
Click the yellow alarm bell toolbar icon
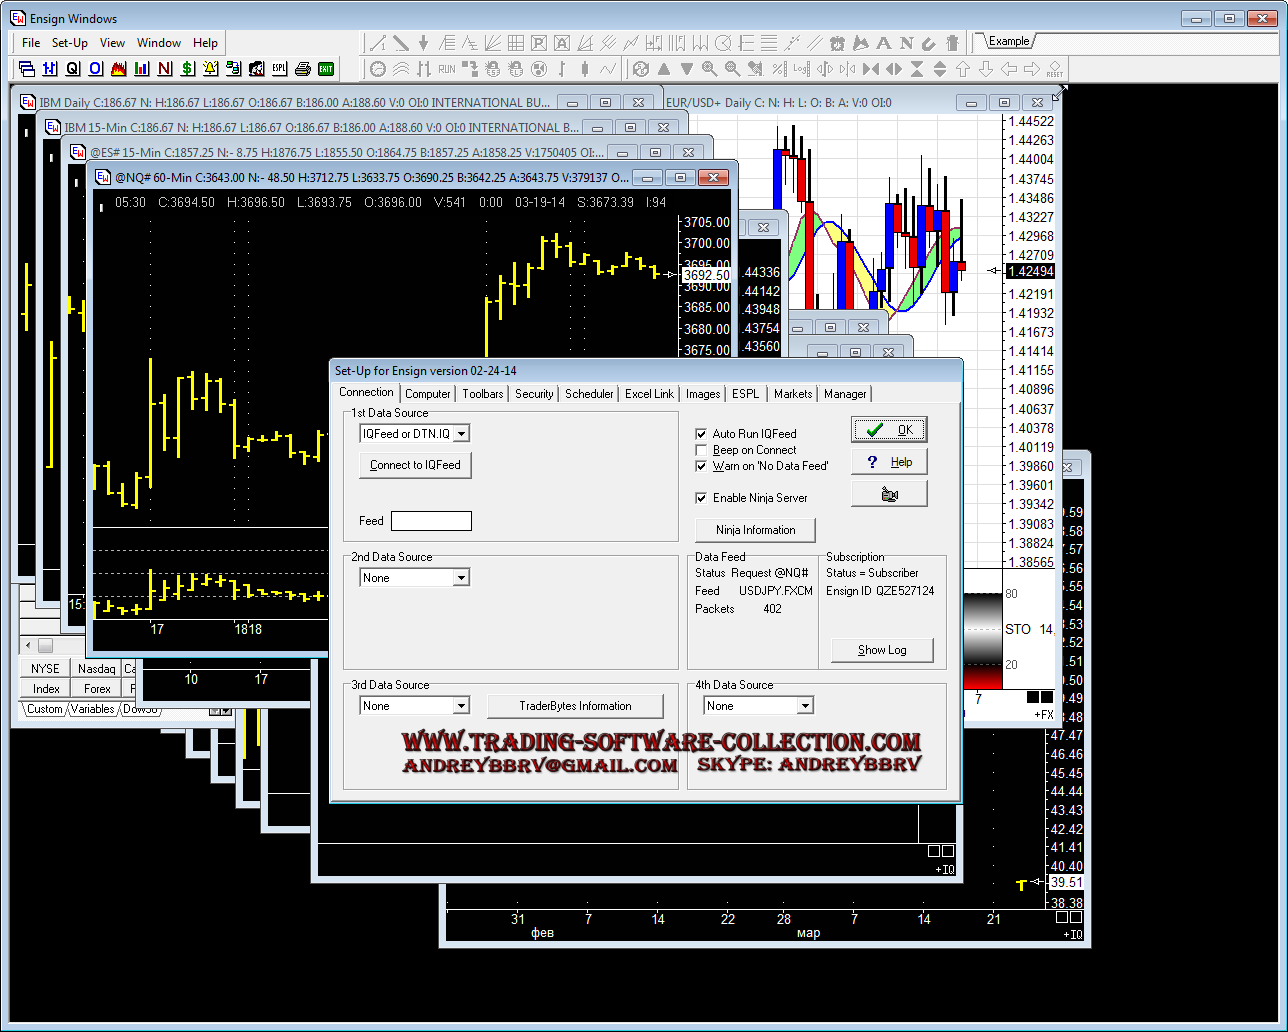(211, 69)
